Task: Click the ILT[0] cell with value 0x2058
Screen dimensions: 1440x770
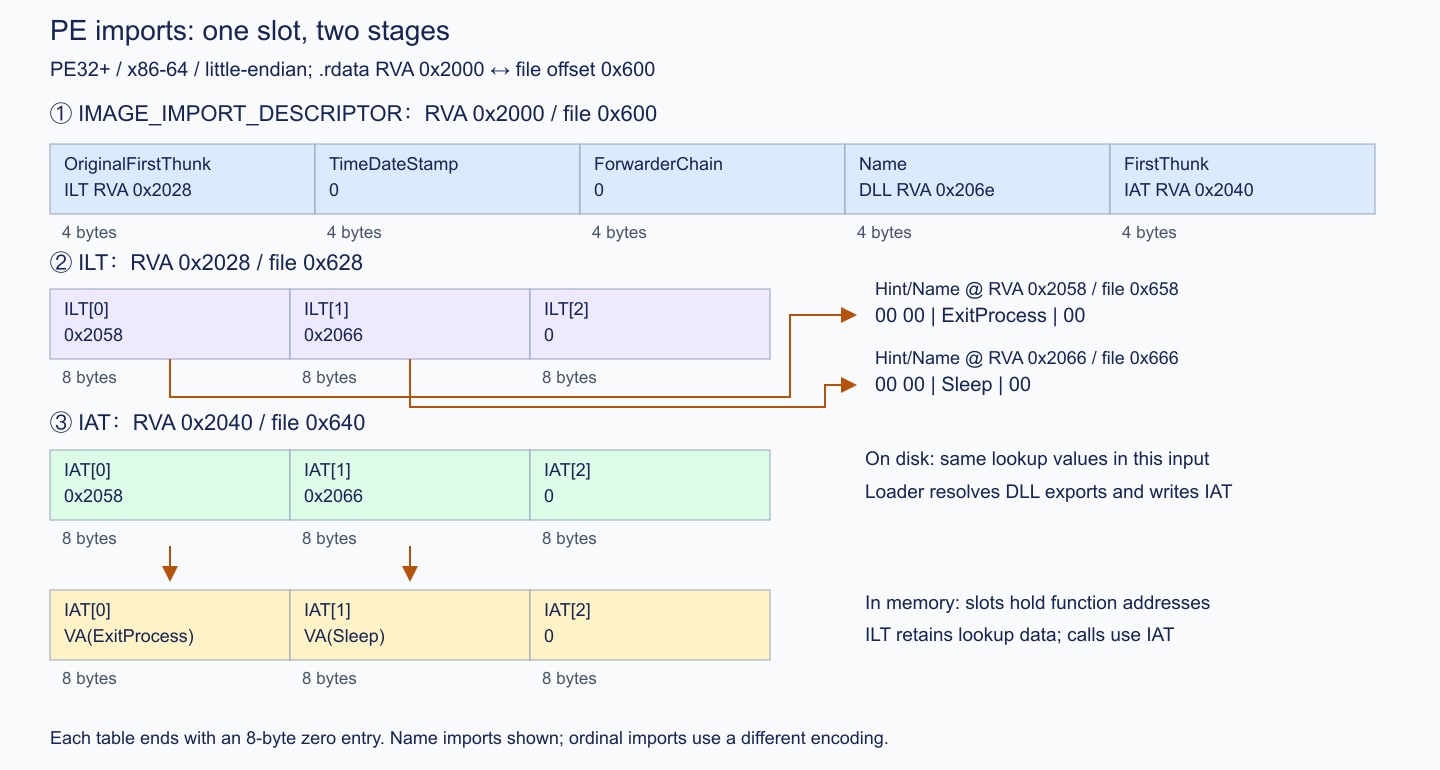Action: (x=170, y=324)
